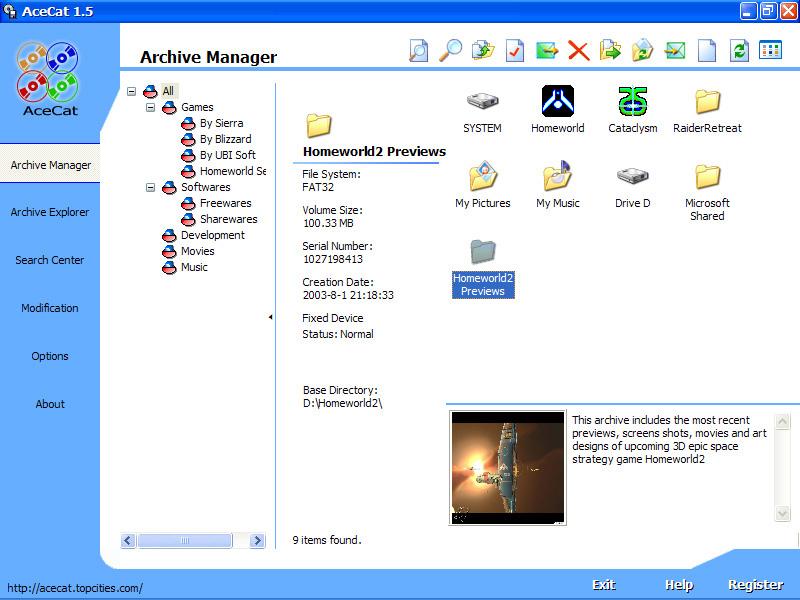Select the All category in tree
This screenshot has width=800, height=600.
168,91
